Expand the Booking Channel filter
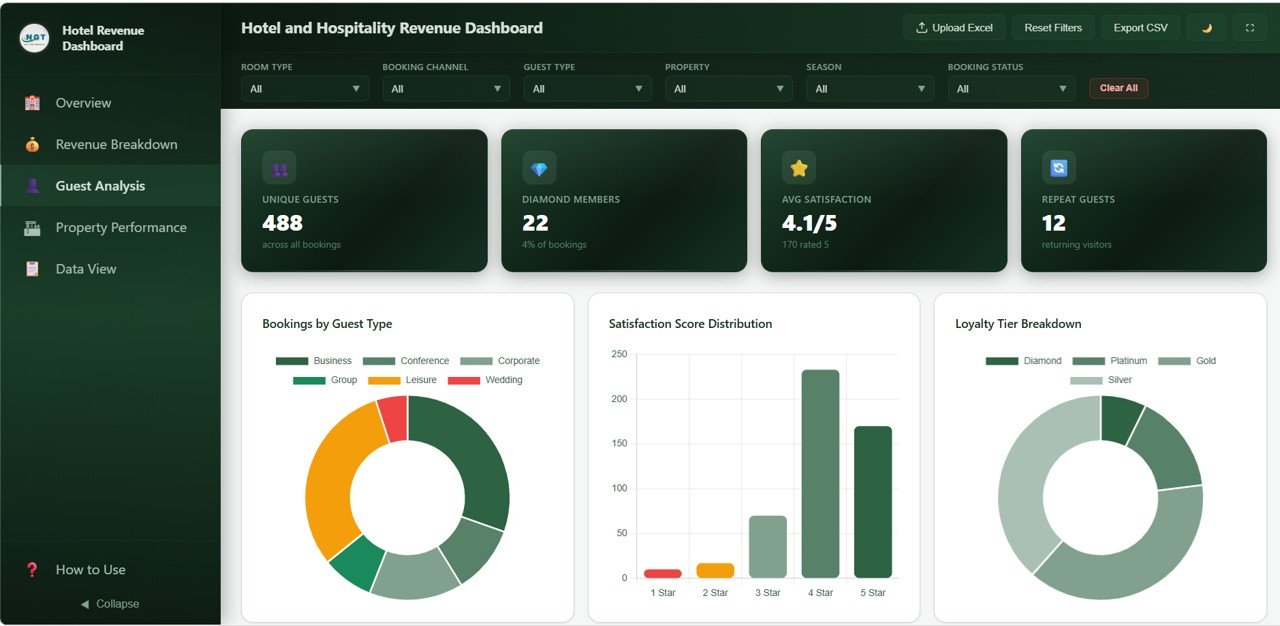The image size is (1280, 626). [x=445, y=88]
